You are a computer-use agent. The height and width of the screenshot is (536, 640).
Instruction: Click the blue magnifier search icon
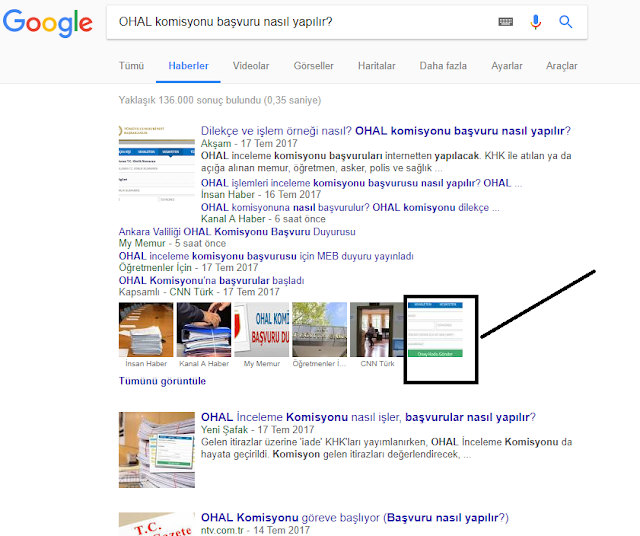coord(566,22)
